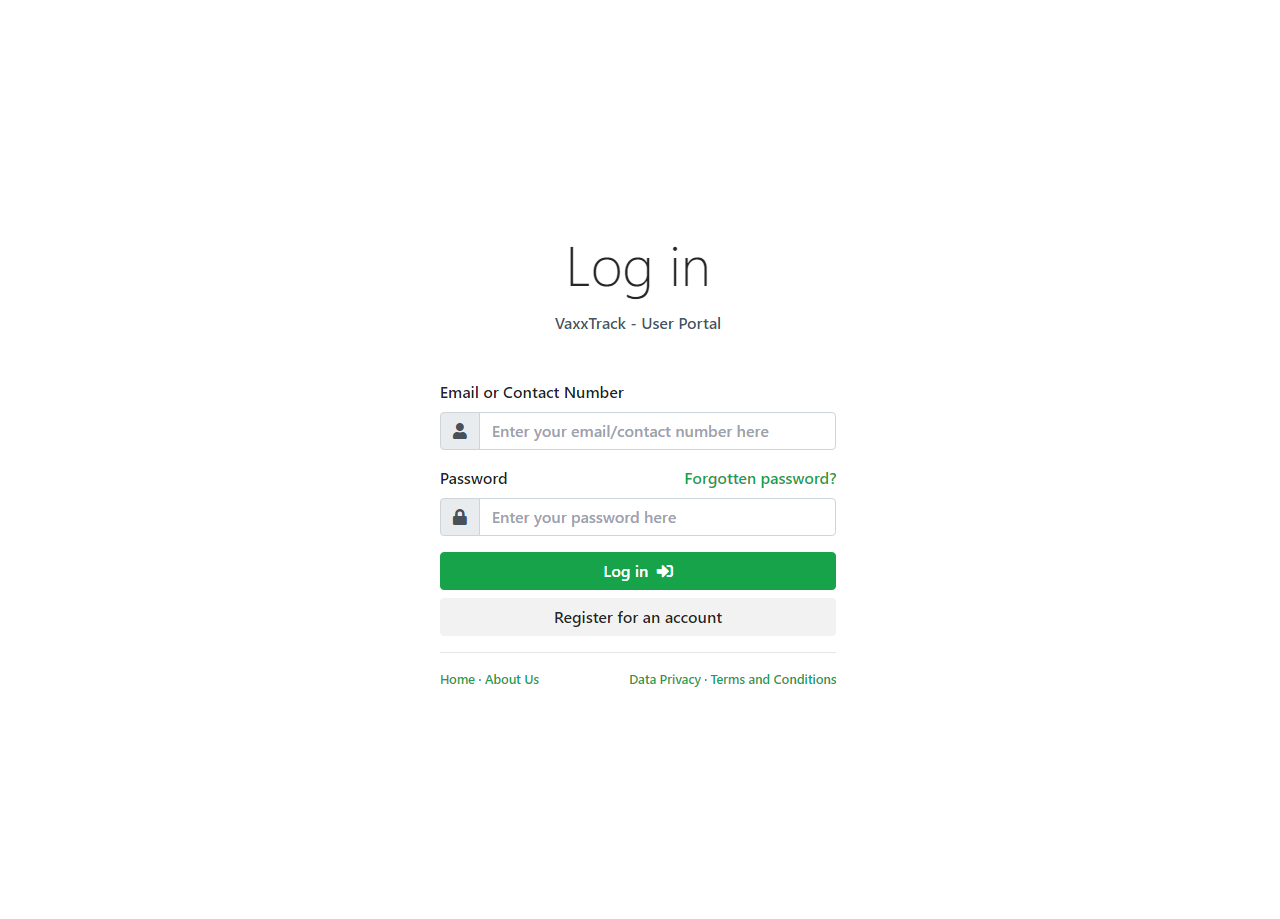
Task: Select Register for an account button
Action: [638, 617]
